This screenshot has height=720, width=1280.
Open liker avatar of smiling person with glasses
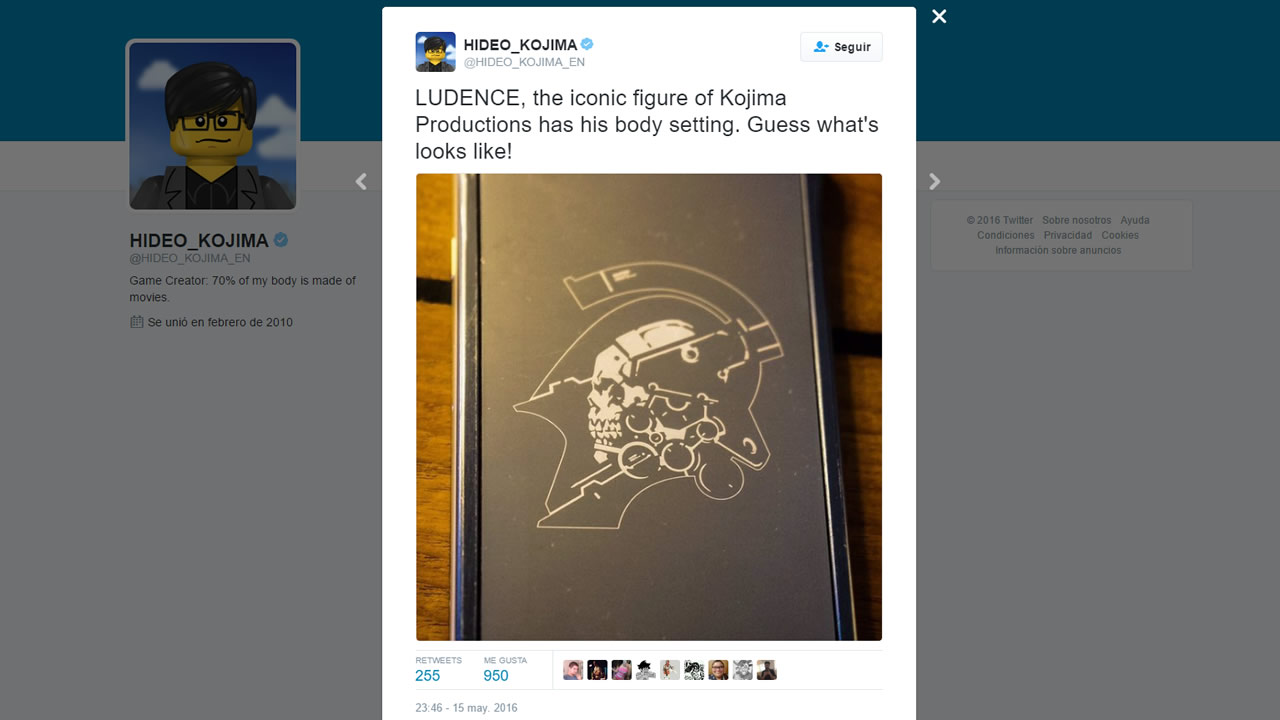pyautogui.click(x=718, y=670)
